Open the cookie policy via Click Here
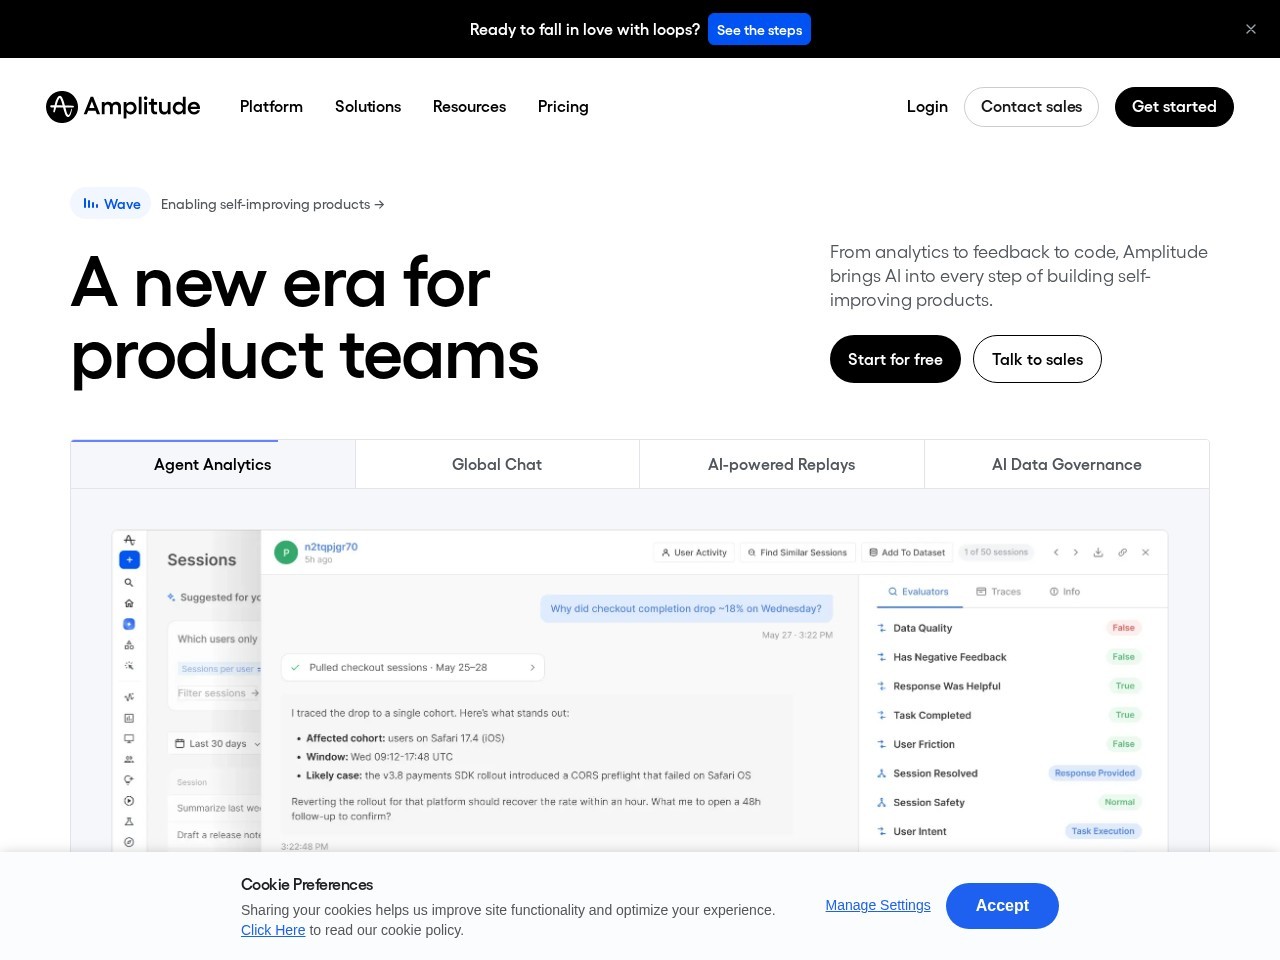This screenshot has height=960, width=1280. click(273, 930)
